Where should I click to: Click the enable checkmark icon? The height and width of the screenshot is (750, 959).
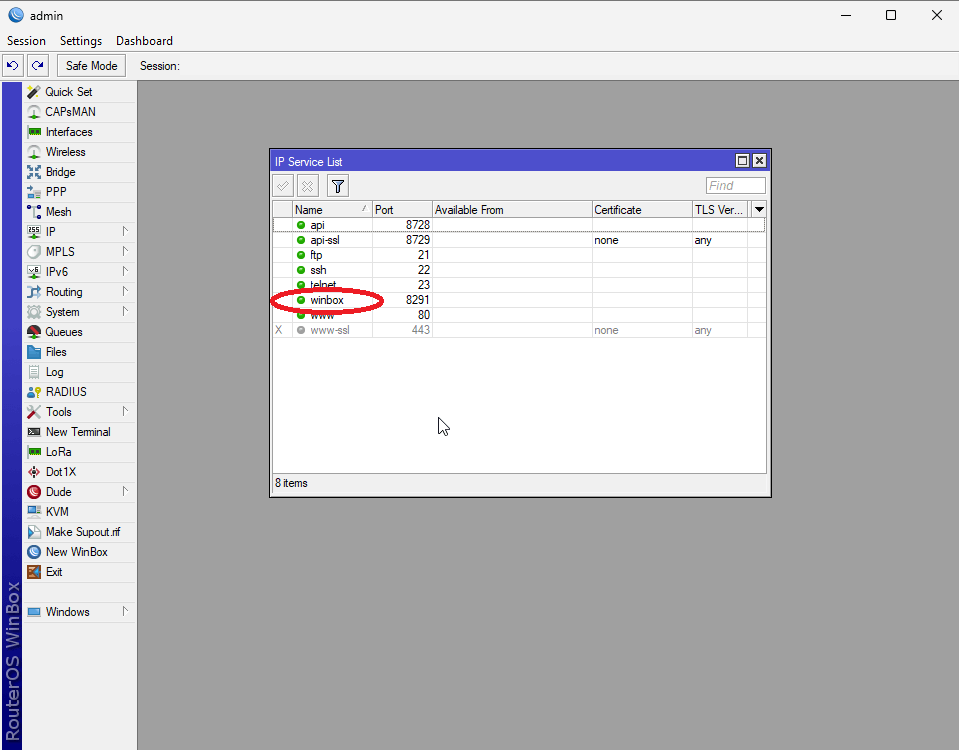click(283, 186)
